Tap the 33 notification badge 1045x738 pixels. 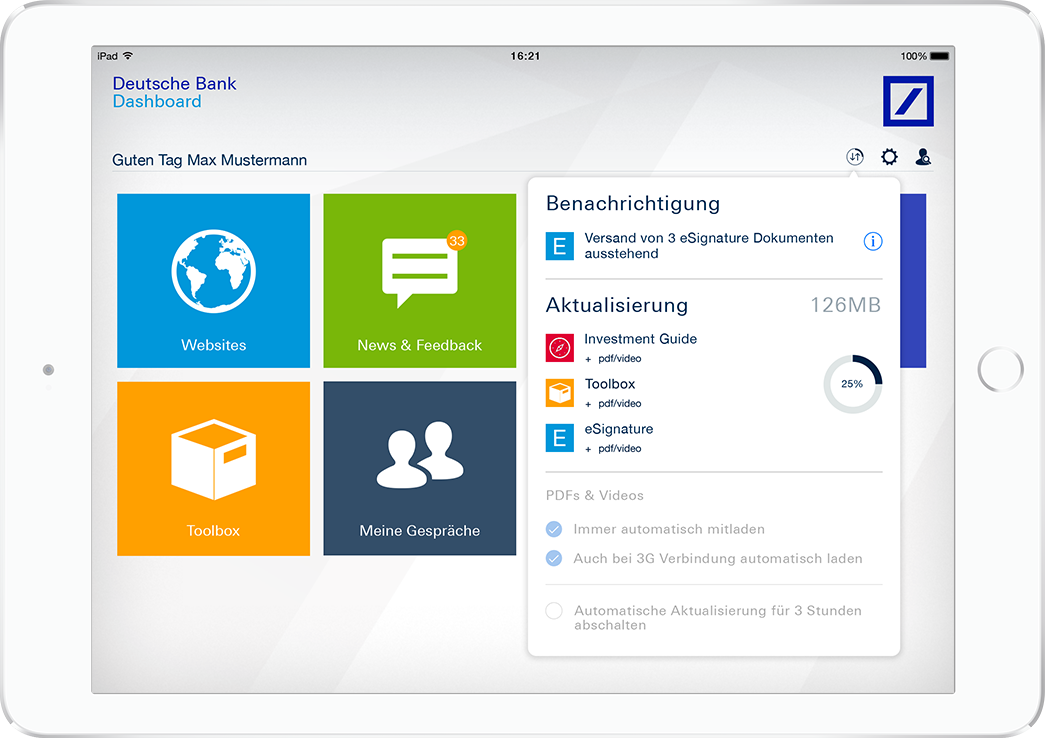[x=457, y=241]
